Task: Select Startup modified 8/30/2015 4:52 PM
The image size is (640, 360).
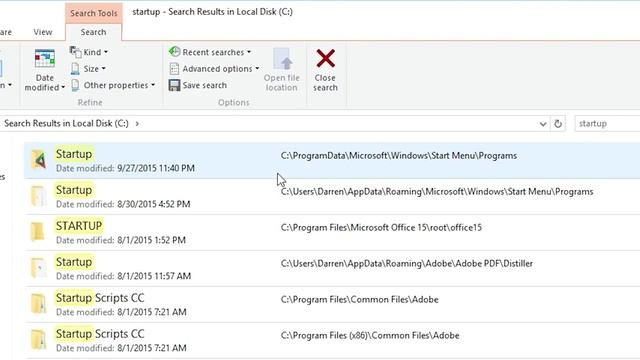Action: click(332, 196)
